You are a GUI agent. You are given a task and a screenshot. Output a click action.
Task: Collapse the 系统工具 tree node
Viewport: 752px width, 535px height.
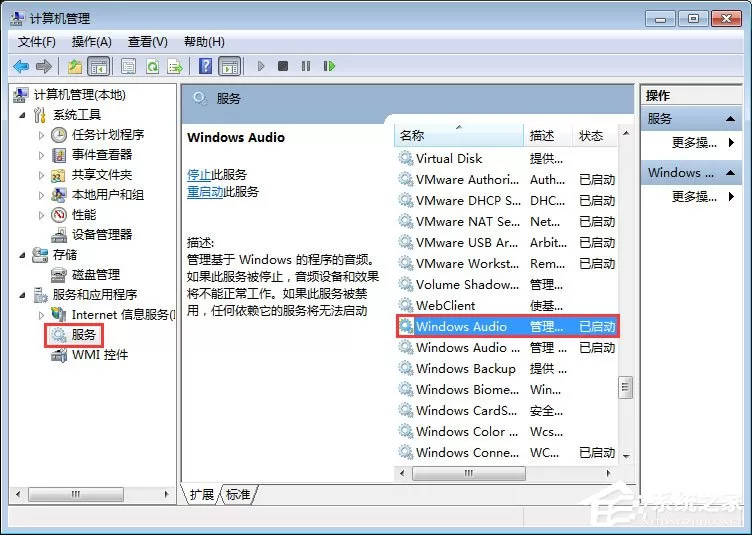(22, 115)
